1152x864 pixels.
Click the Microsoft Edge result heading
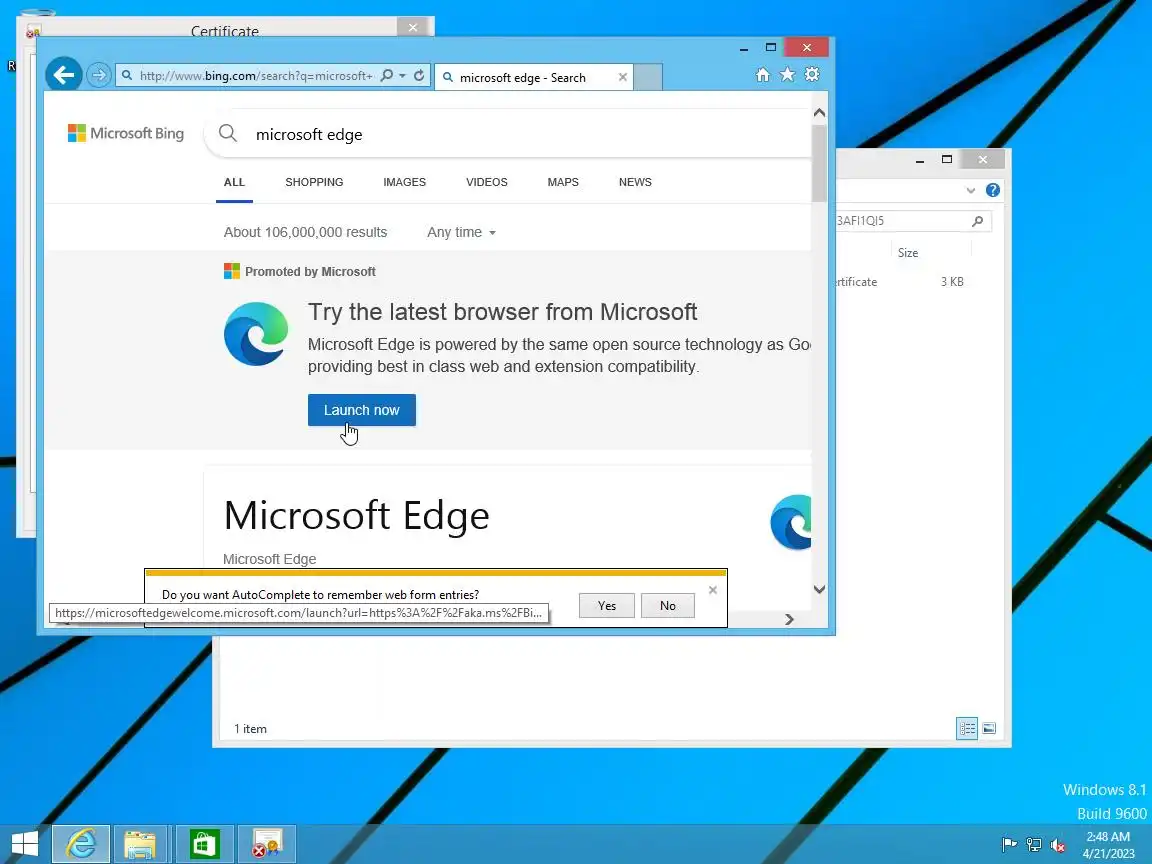(x=356, y=515)
